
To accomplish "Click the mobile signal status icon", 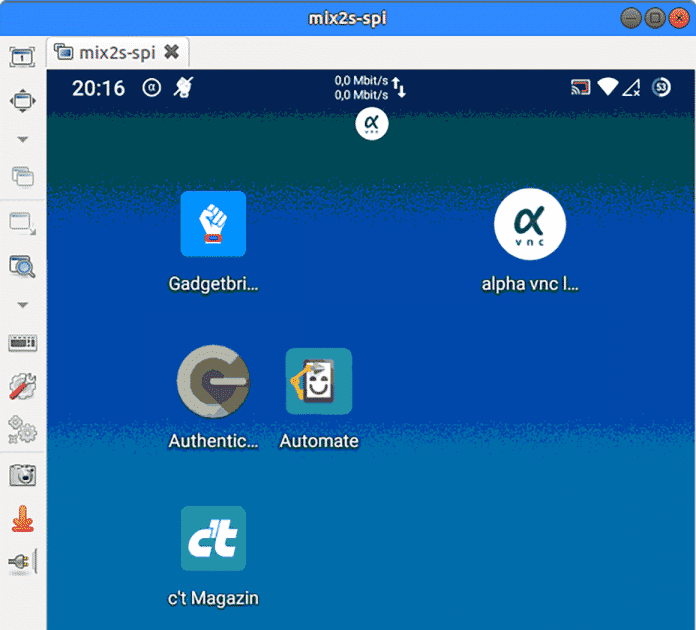I will tap(631, 87).
